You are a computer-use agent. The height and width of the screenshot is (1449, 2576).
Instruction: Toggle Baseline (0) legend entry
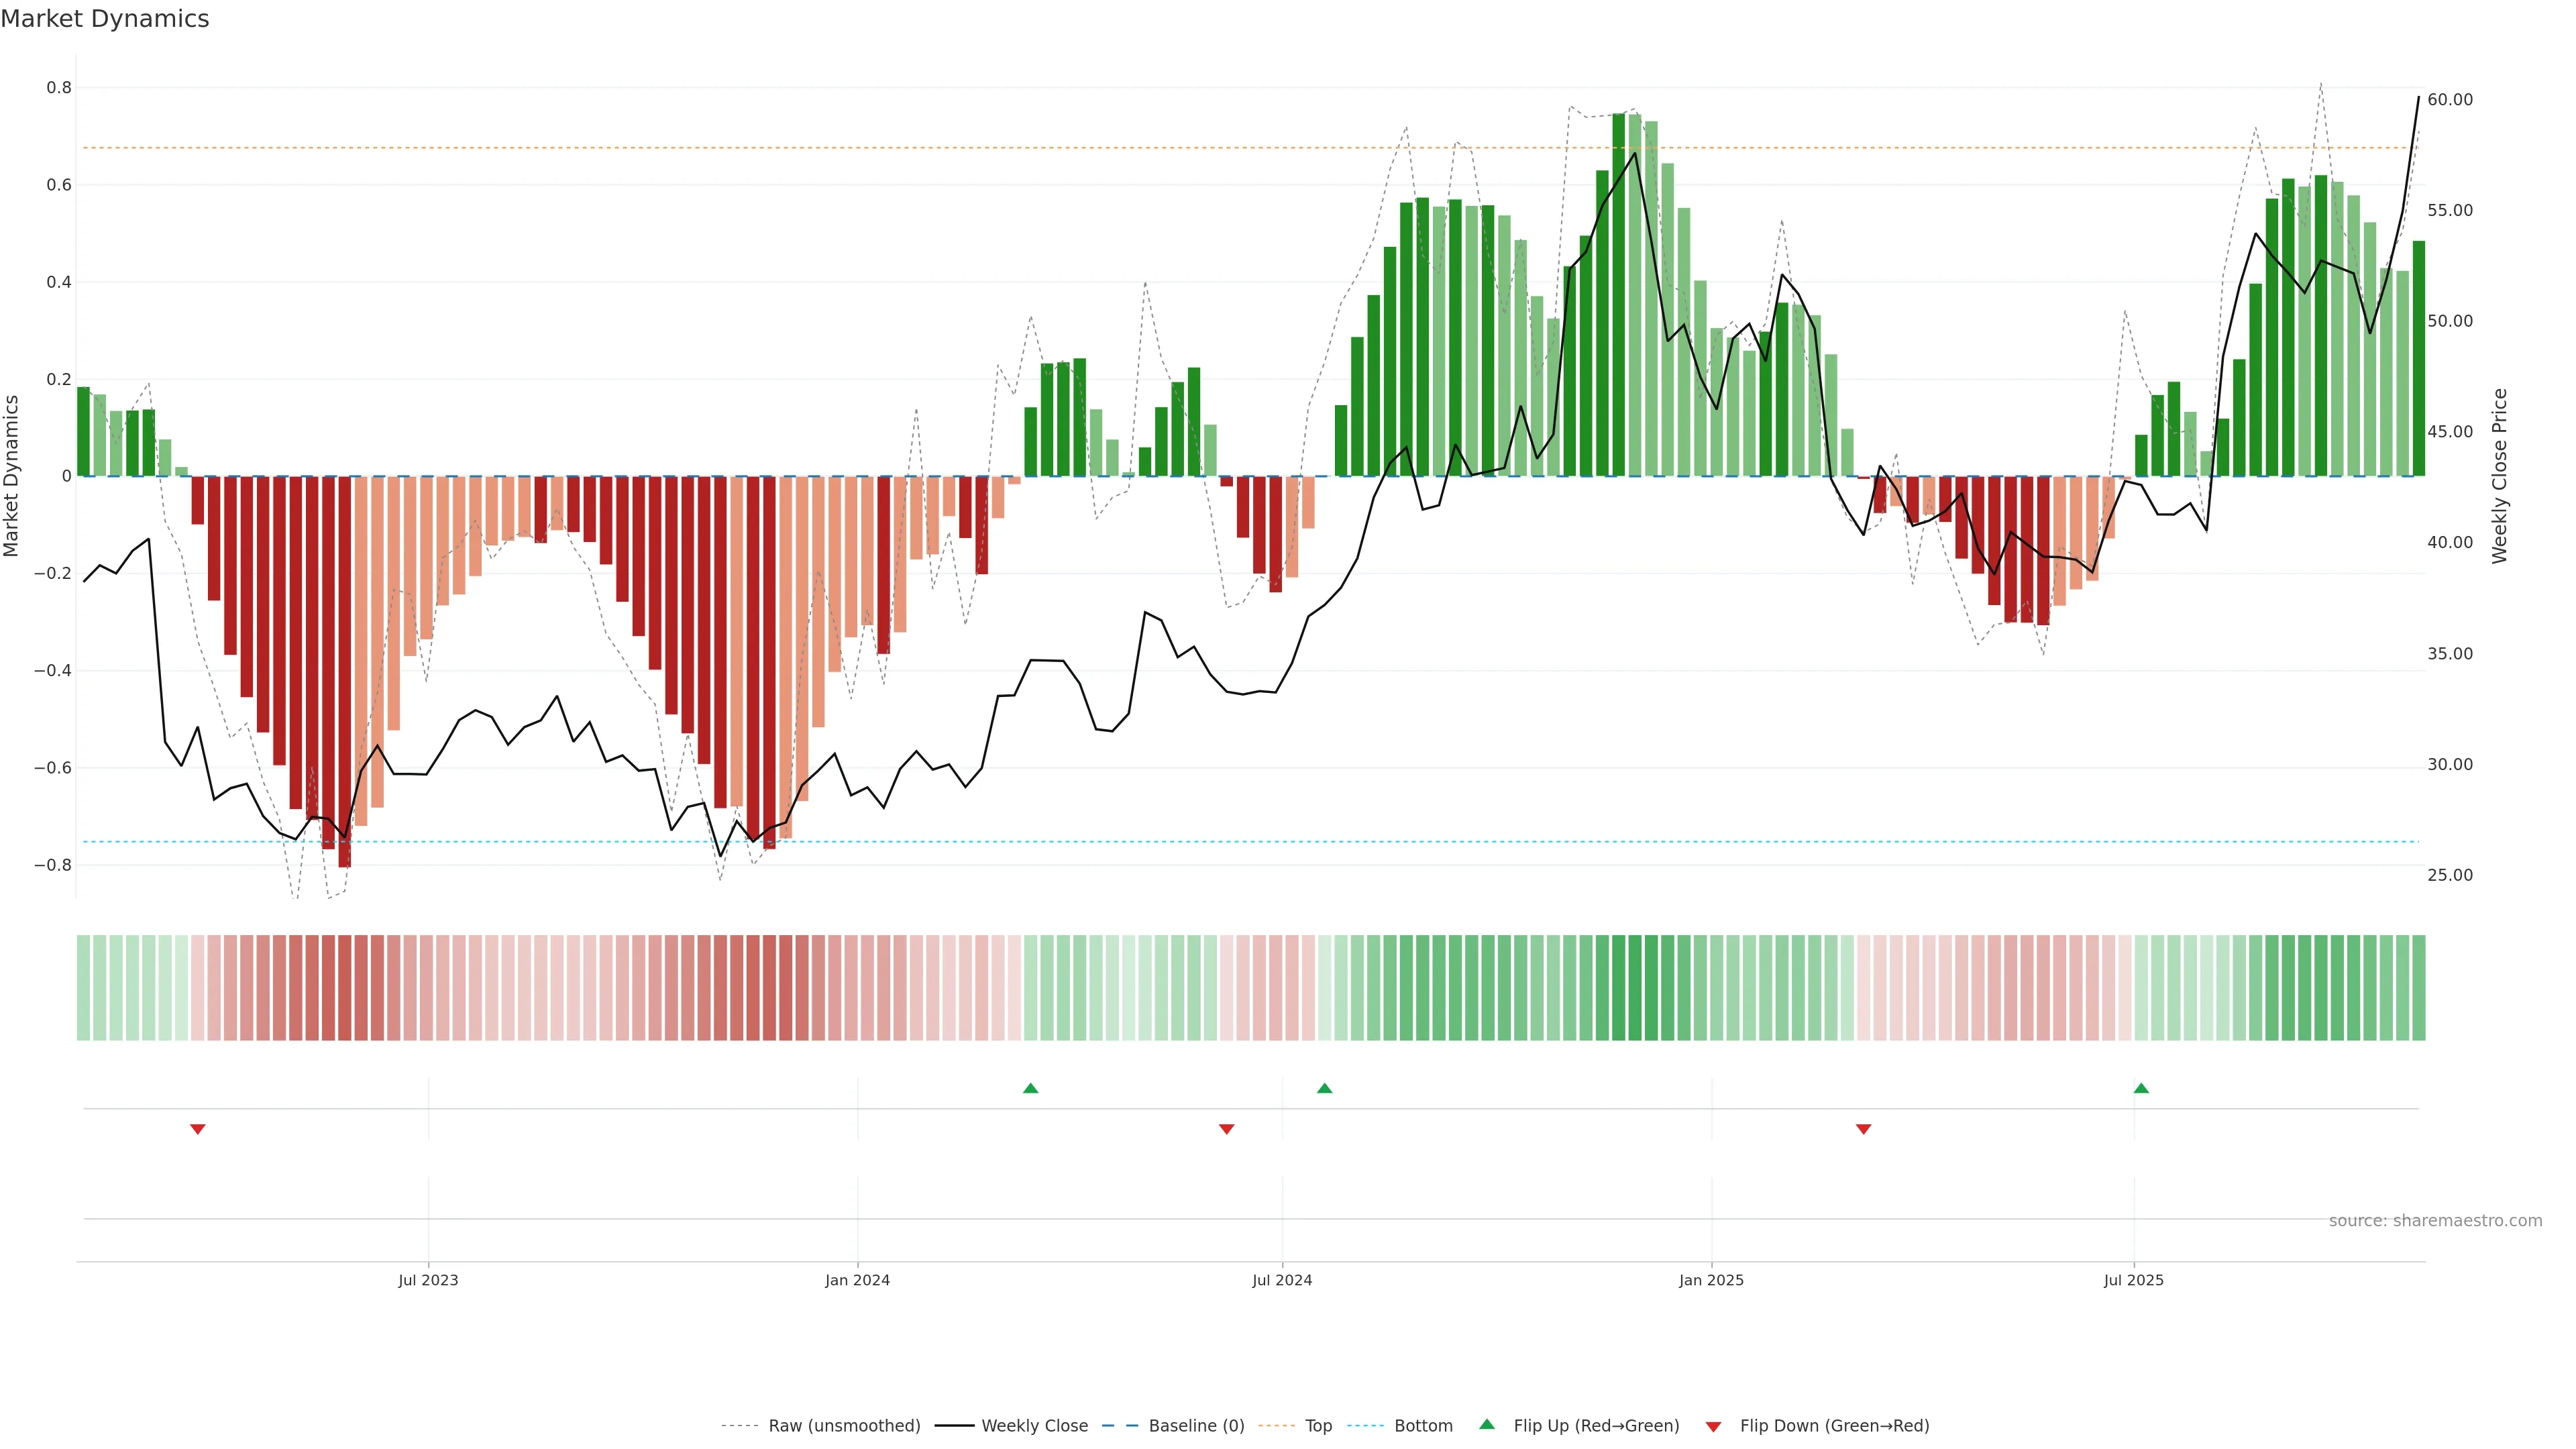pos(1196,1426)
